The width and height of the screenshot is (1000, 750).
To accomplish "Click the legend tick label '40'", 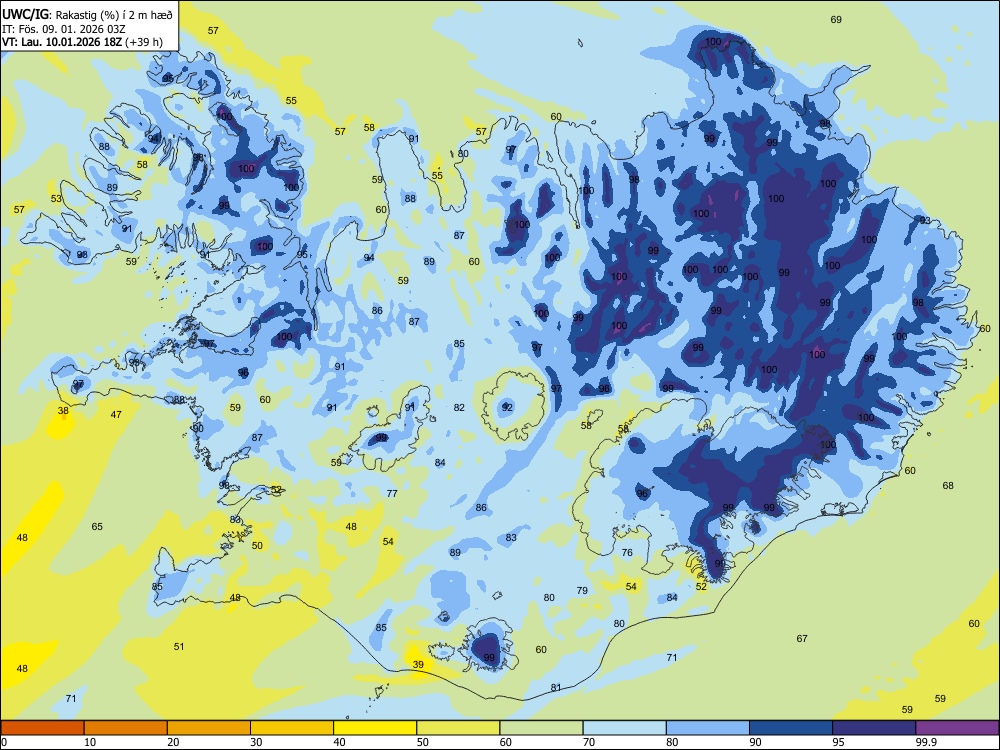I will click(340, 742).
